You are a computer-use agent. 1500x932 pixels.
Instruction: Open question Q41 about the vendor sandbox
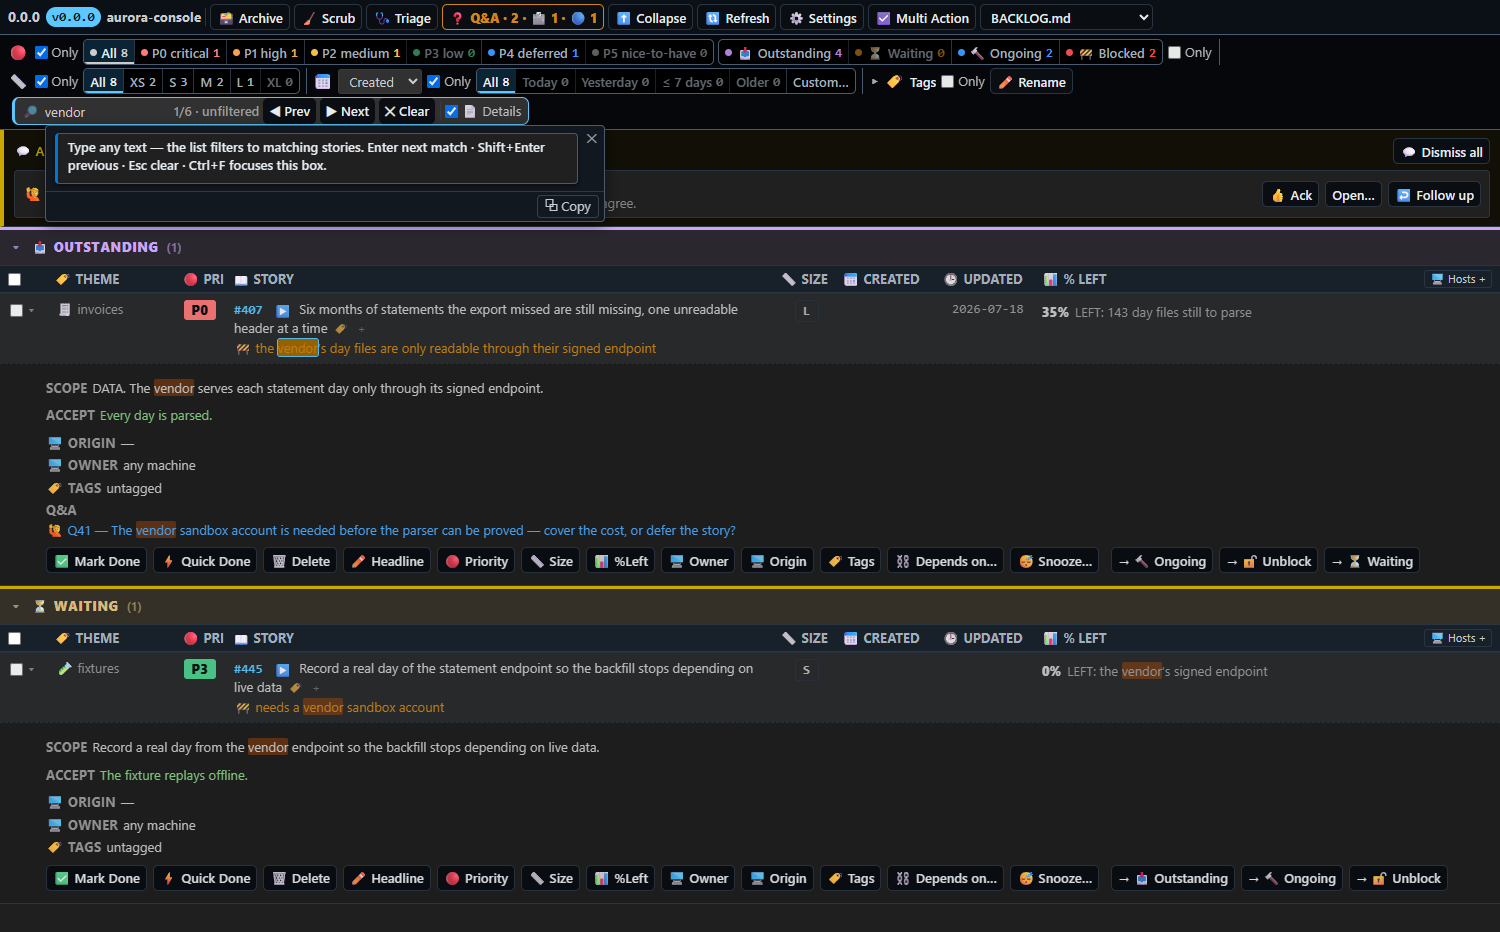tap(401, 531)
